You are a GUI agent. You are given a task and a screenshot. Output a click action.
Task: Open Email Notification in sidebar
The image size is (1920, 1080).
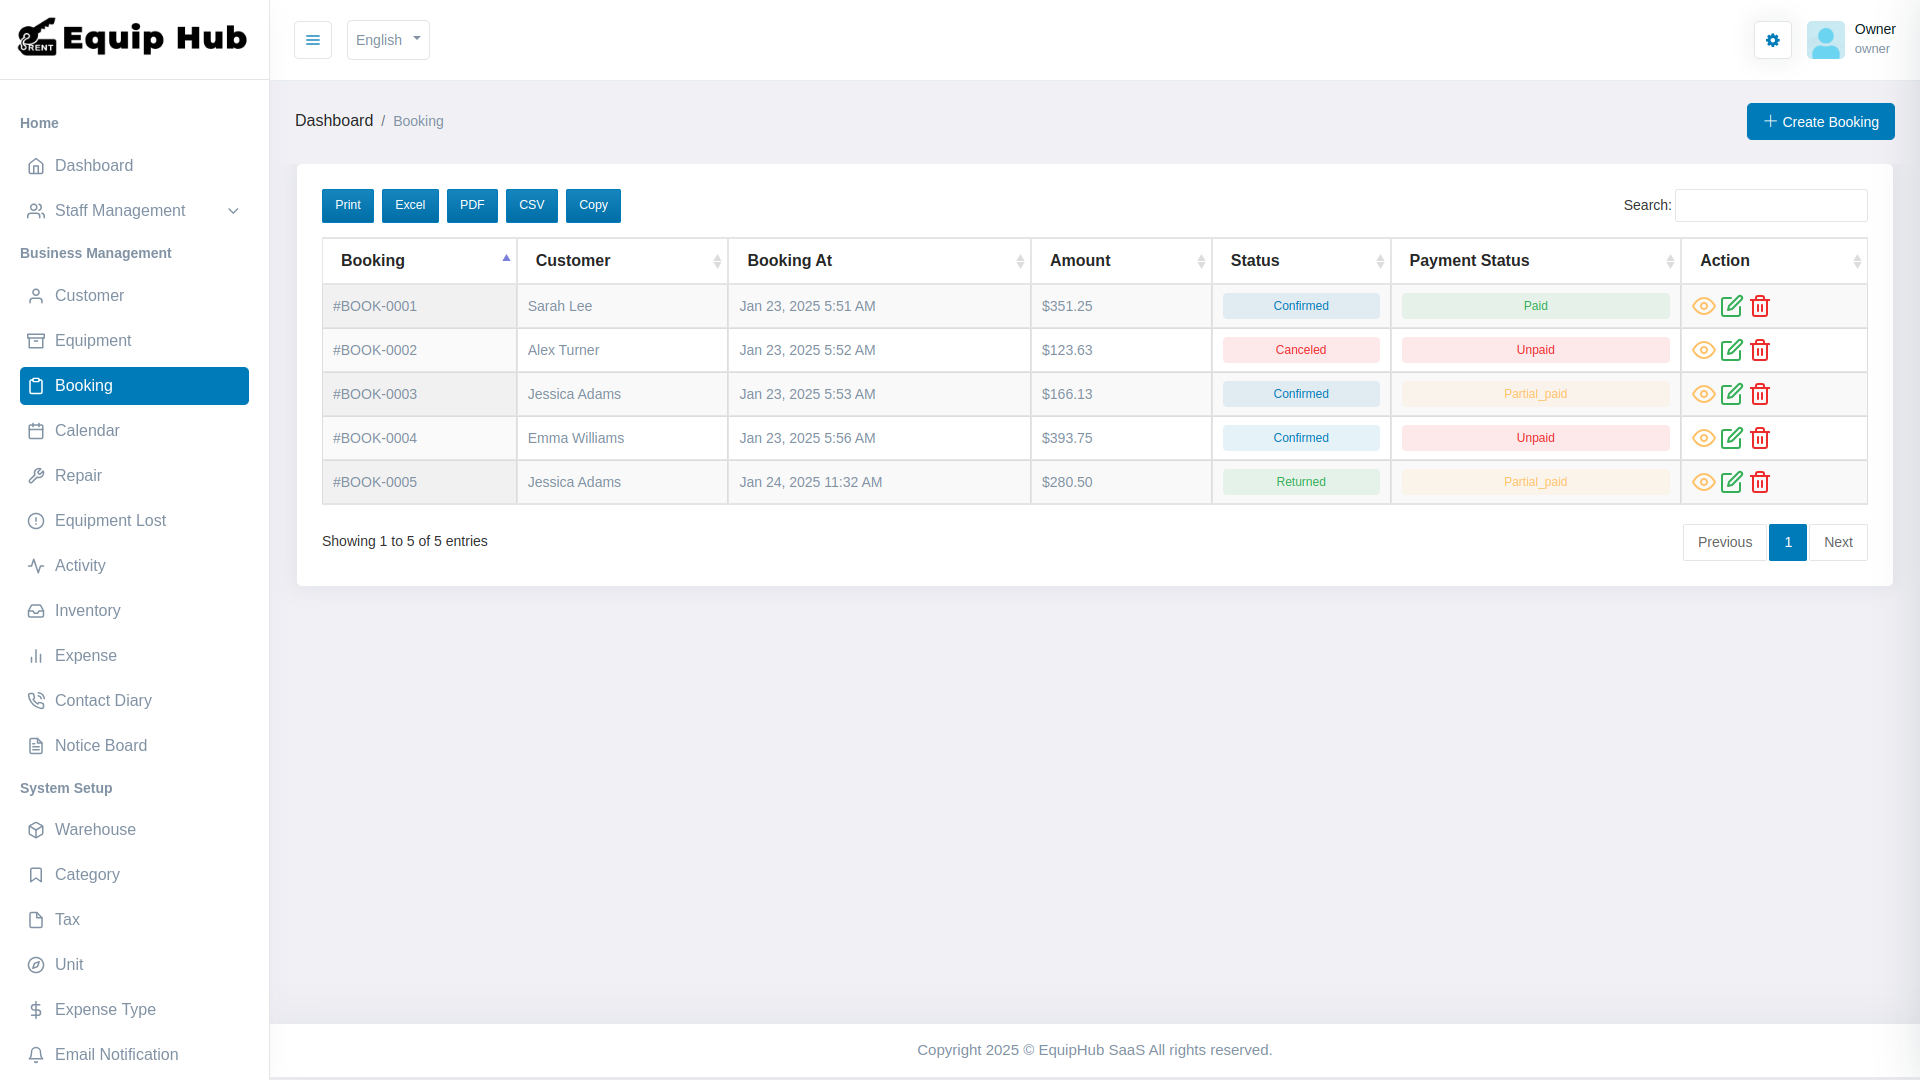(x=134, y=1055)
